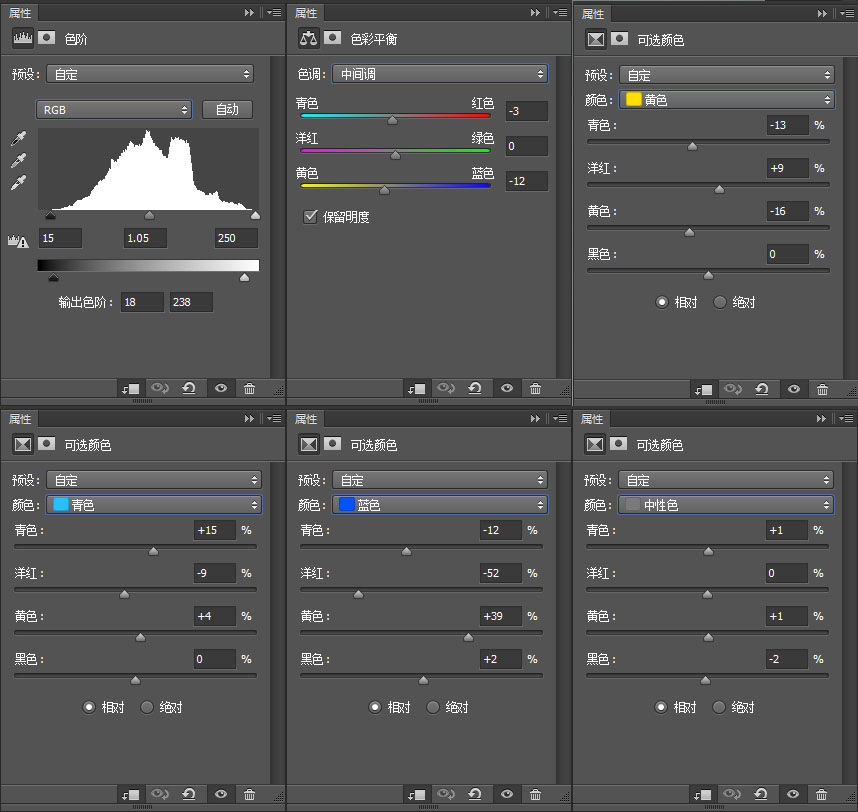Pick the gray point eyedropper in Levels panel
858x812 pixels.
tap(19, 160)
